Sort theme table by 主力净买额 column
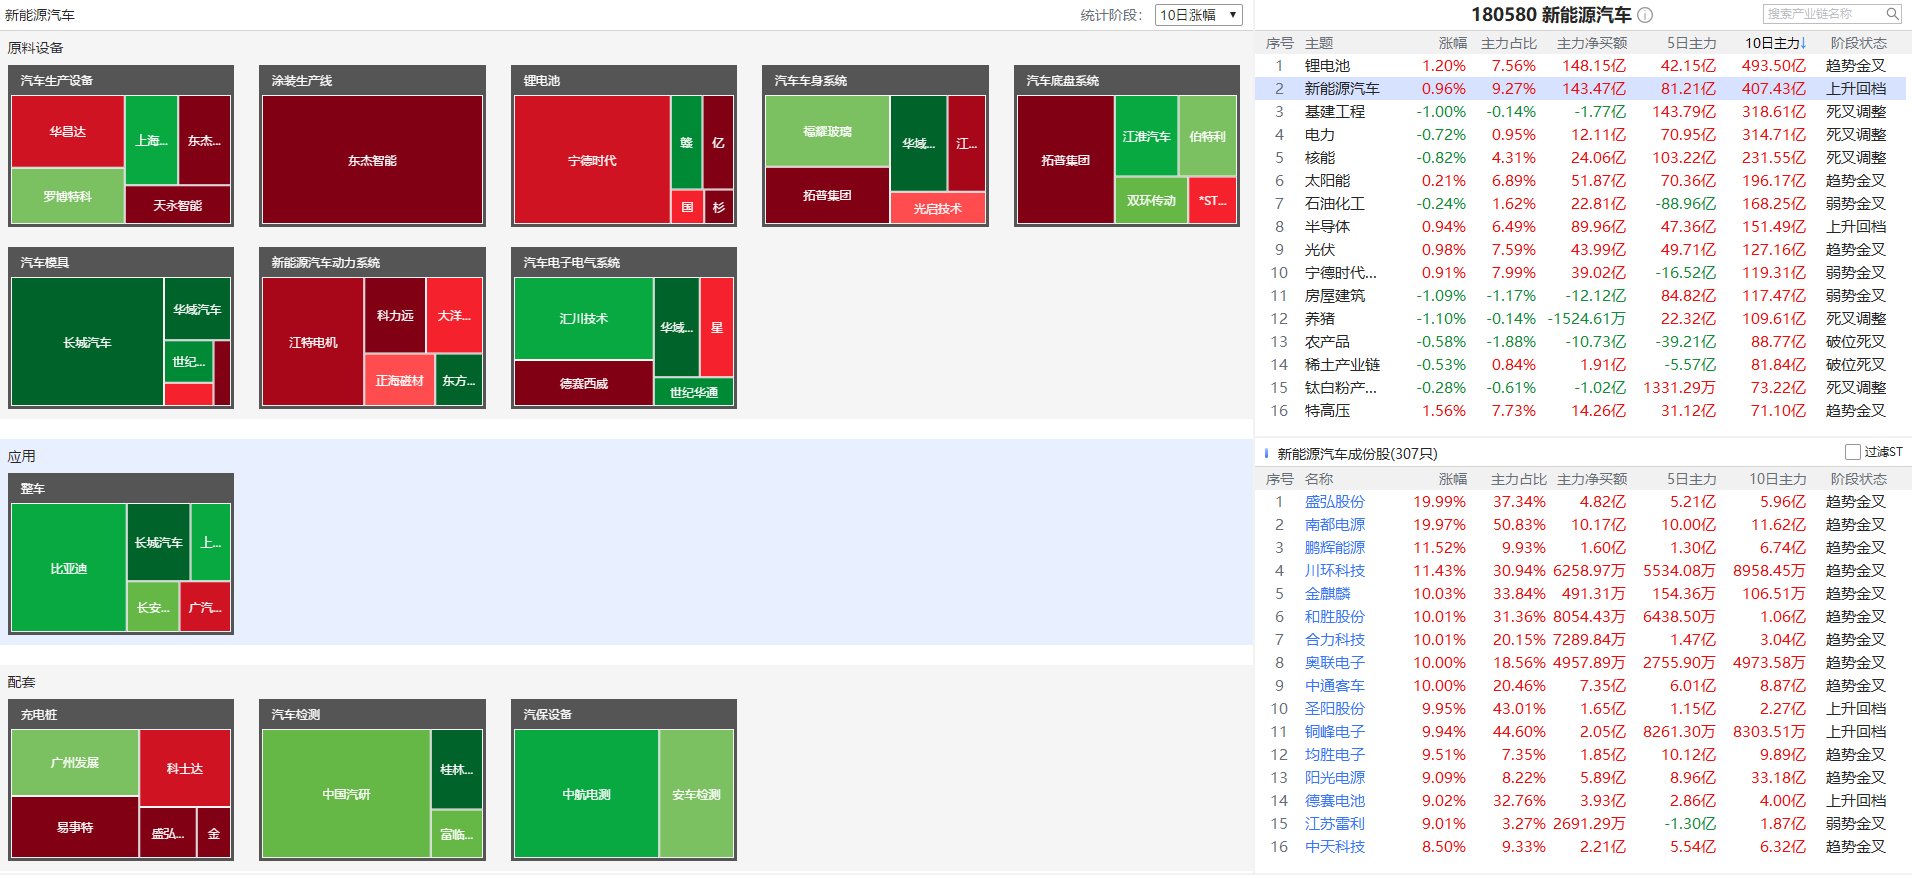 tap(1591, 43)
